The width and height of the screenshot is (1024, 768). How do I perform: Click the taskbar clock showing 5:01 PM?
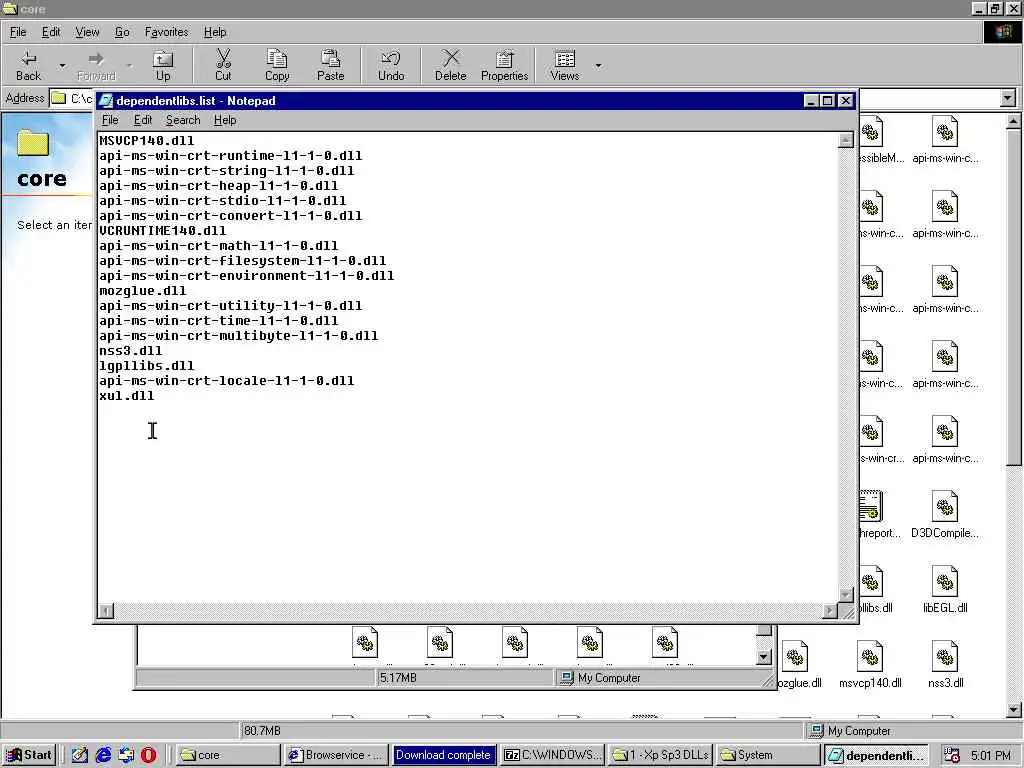pyautogui.click(x=990, y=756)
